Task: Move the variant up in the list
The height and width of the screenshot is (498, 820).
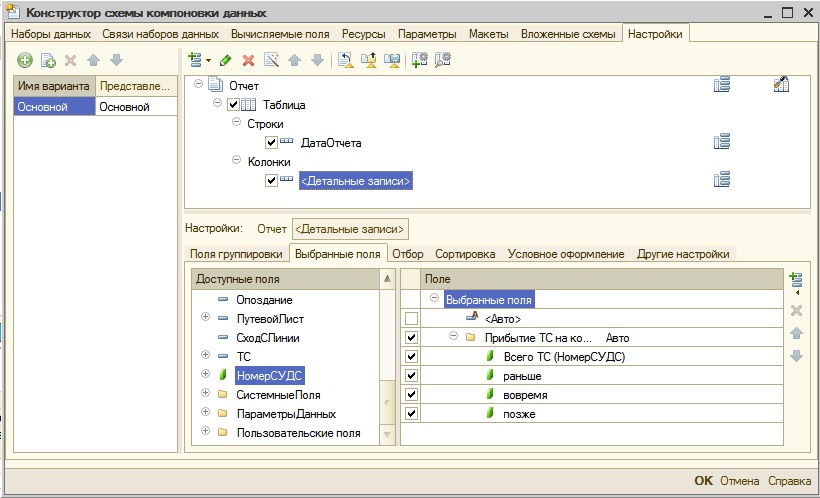Action: coord(94,60)
